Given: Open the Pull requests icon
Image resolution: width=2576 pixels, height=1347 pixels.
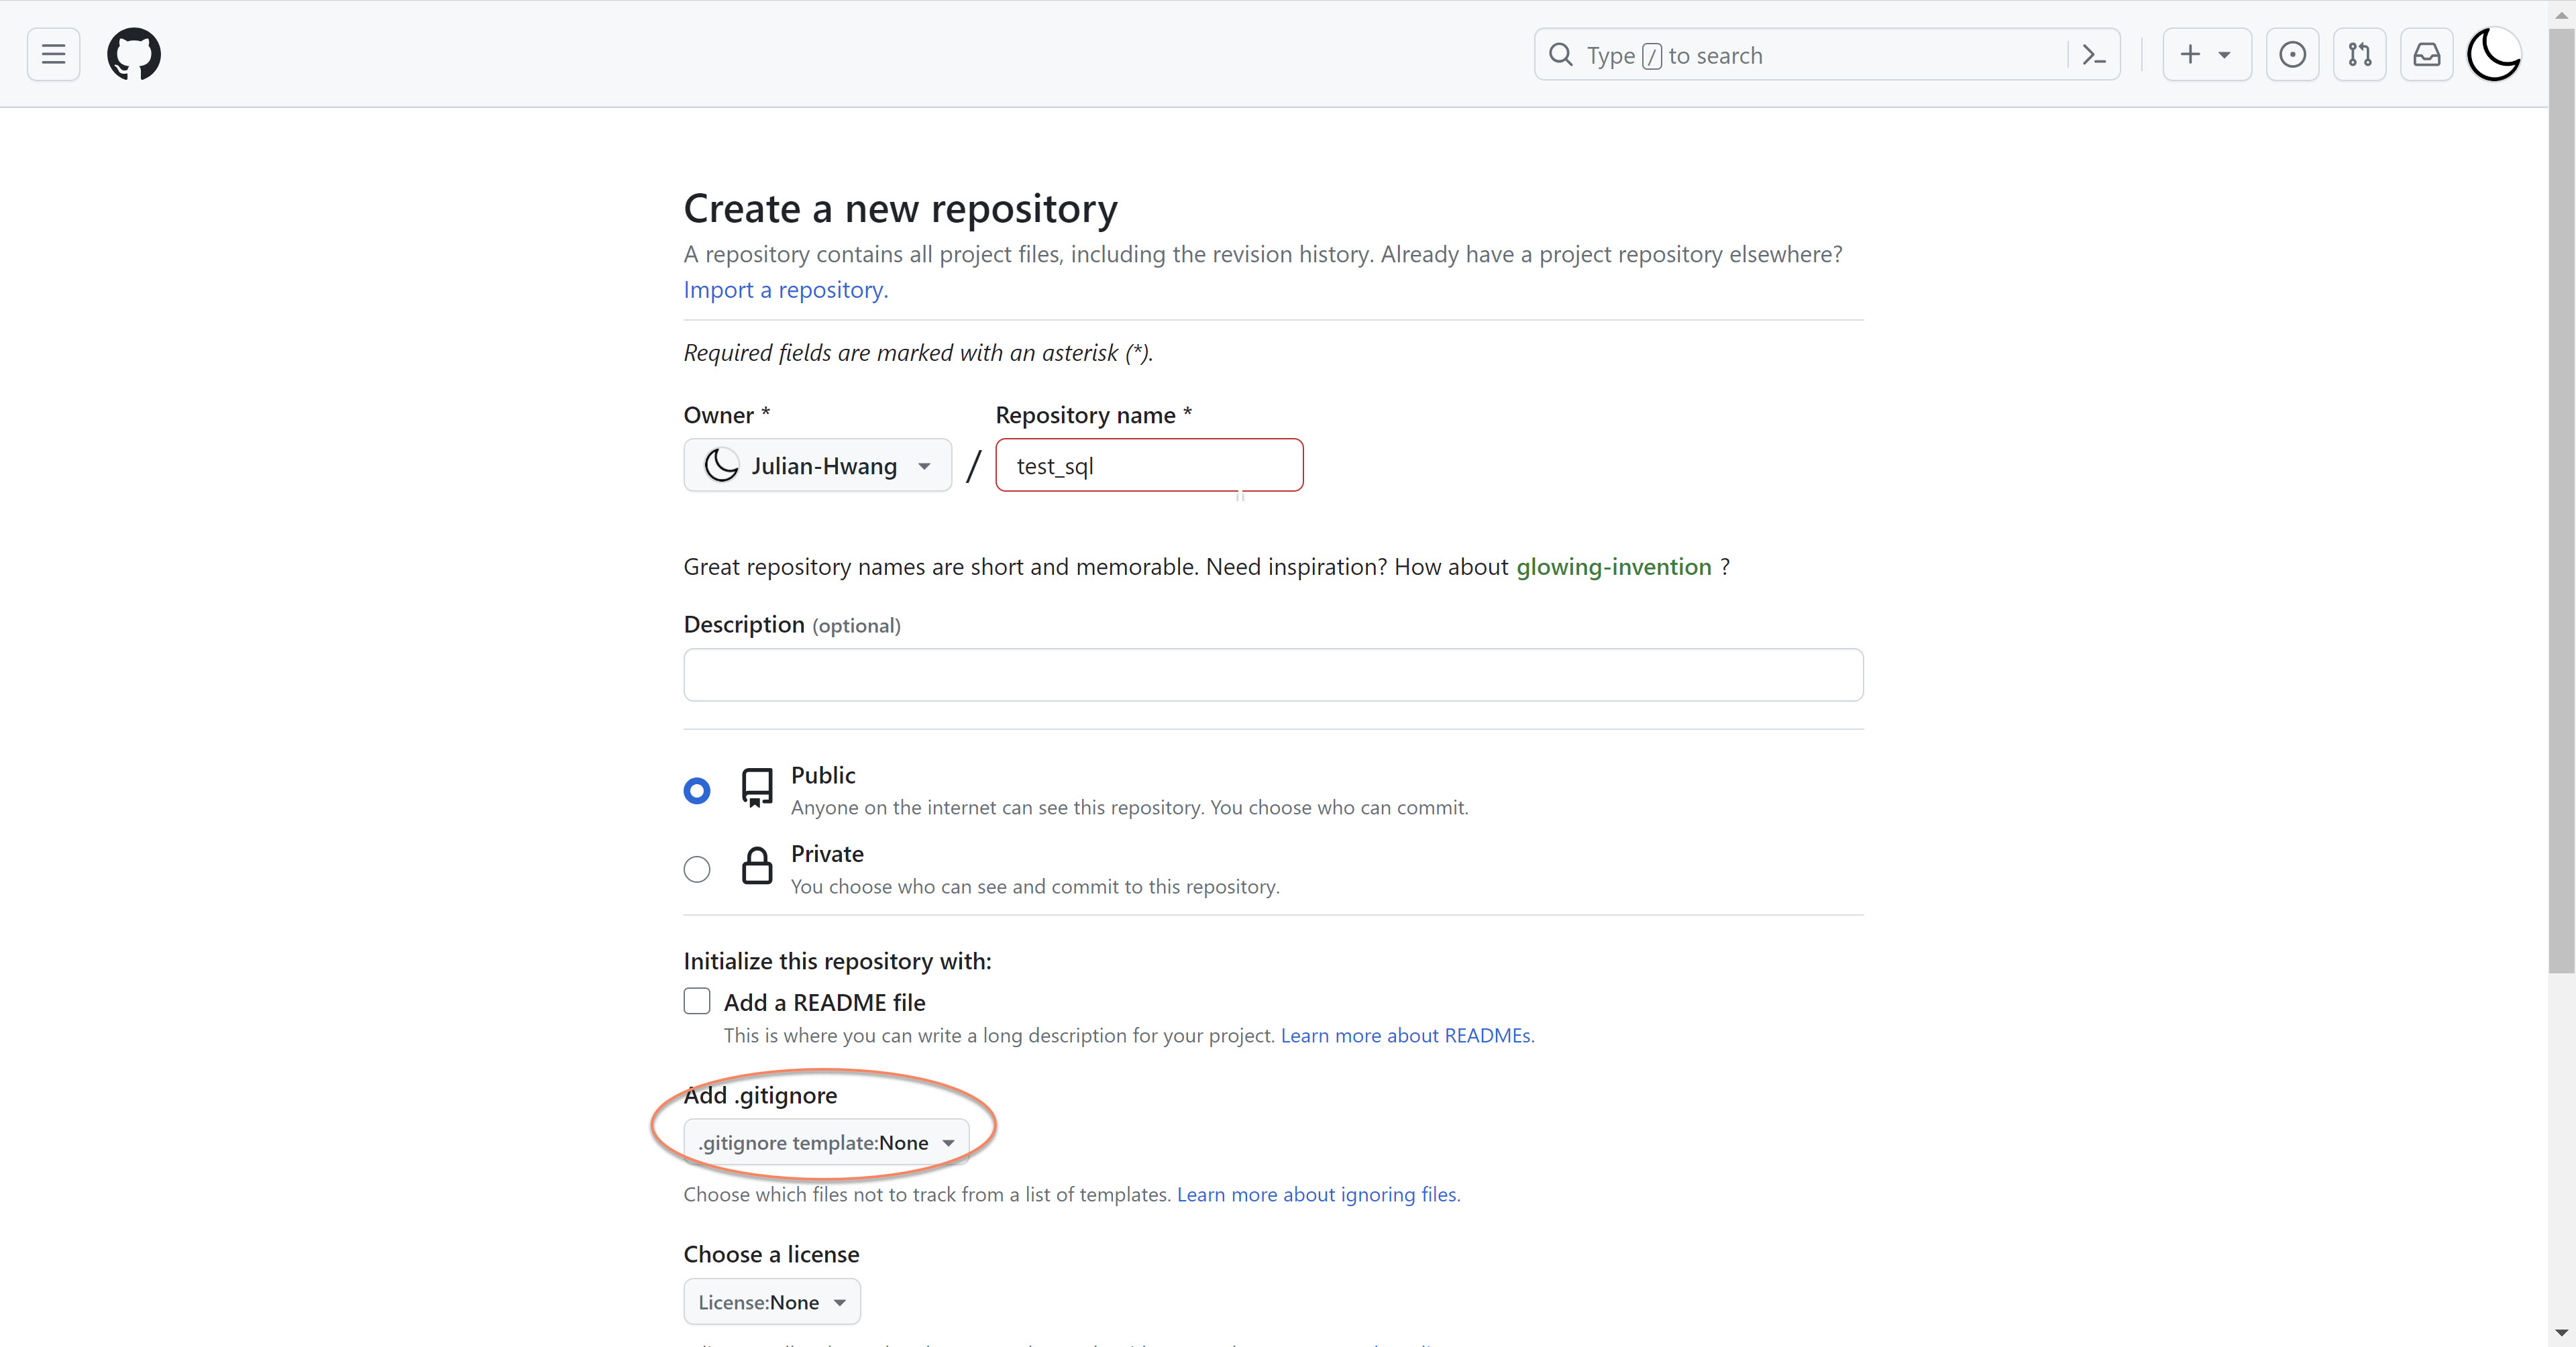Looking at the screenshot, I should pos(2359,54).
